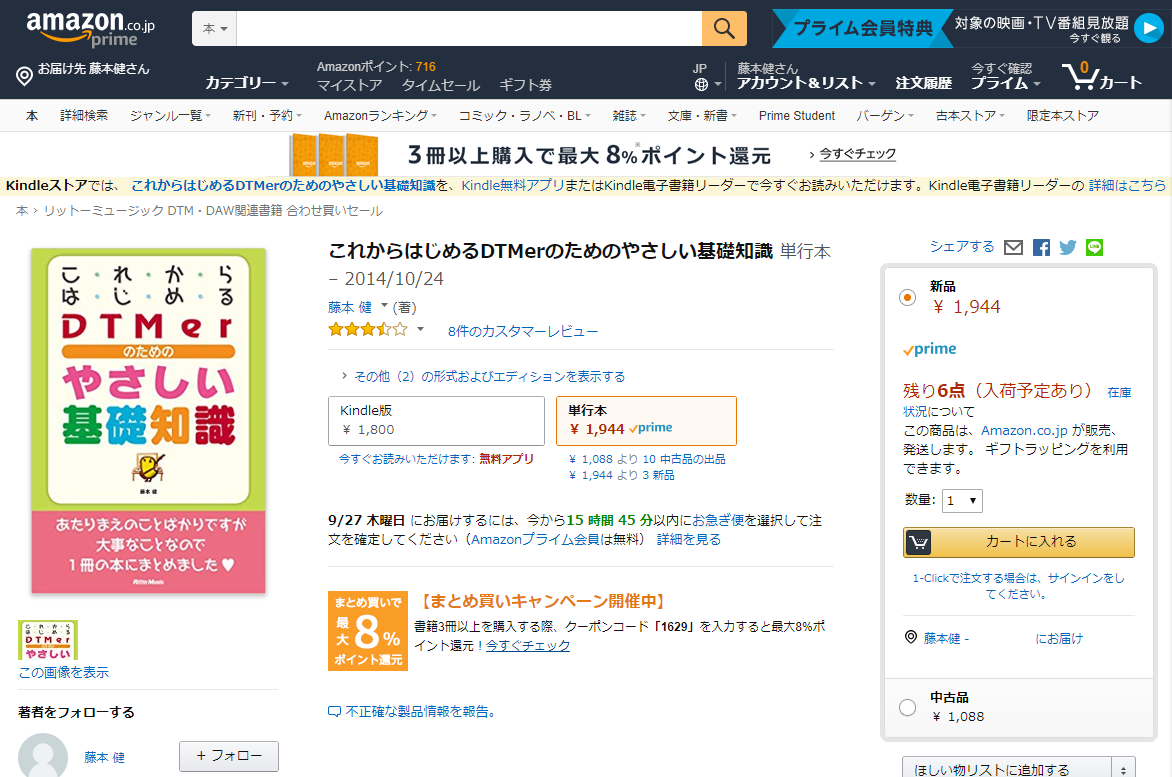Open マイストア in the header
Image resolution: width=1172 pixels, height=777 pixels.
point(350,85)
